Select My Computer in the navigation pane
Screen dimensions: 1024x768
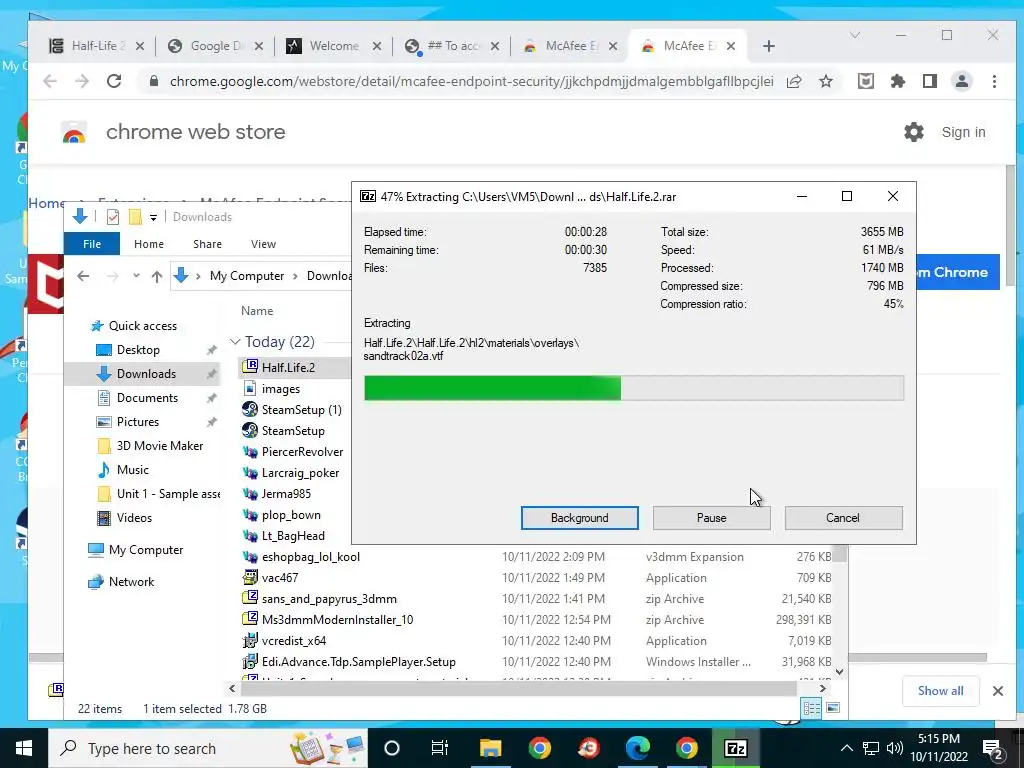[146, 550]
